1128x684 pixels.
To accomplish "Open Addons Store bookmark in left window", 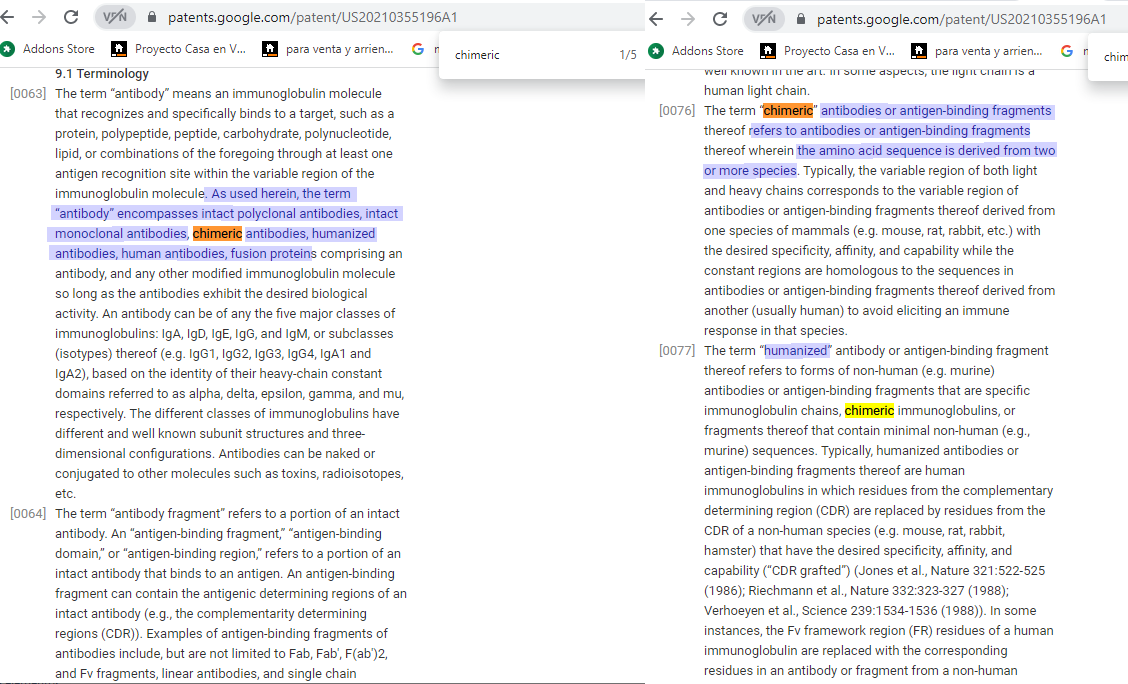I will (x=50, y=49).
